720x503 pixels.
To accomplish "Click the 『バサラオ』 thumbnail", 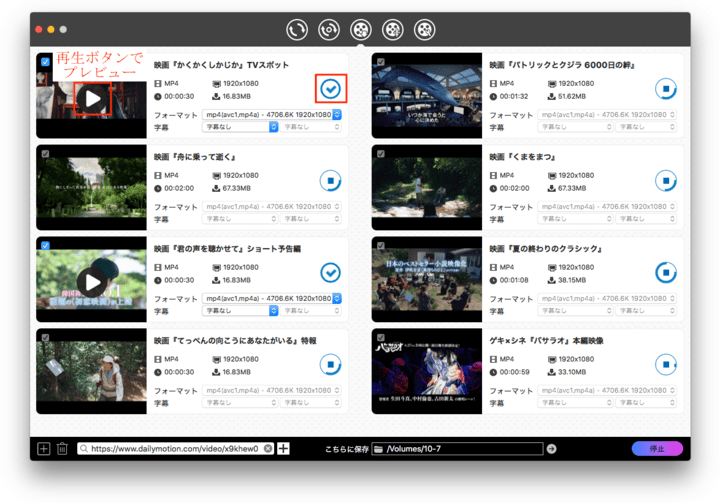I will [x=427, y=371].
